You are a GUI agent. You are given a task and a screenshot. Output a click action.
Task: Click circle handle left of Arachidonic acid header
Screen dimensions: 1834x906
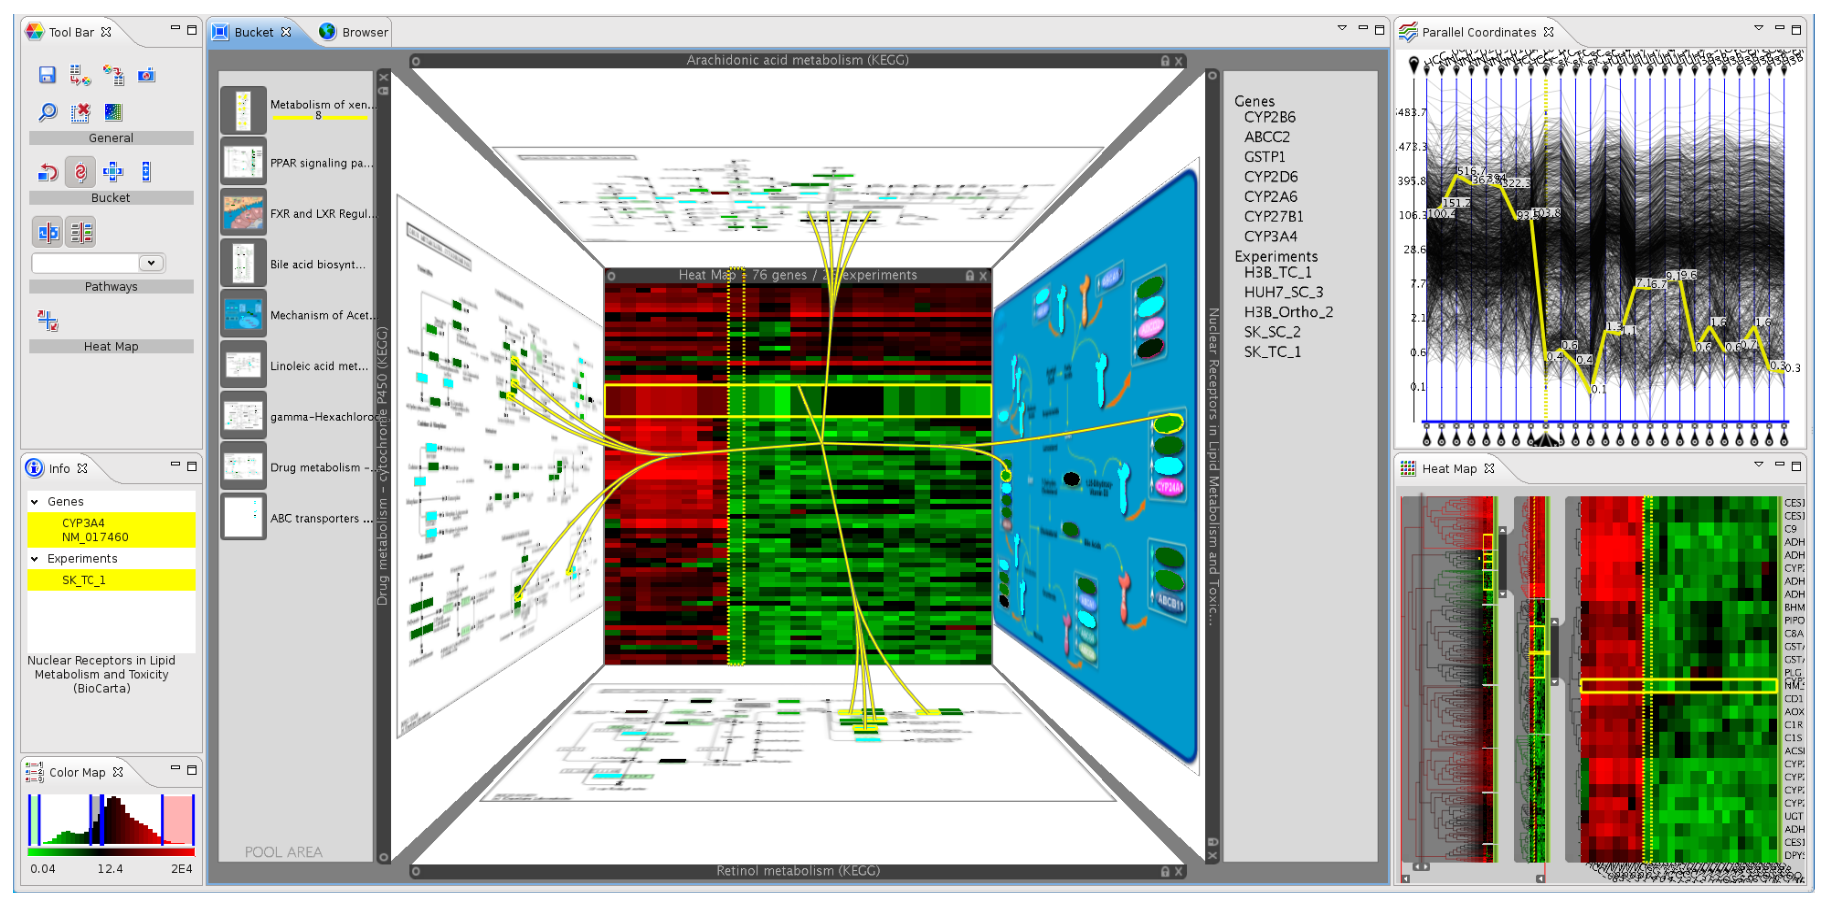(x=416, y=61)
